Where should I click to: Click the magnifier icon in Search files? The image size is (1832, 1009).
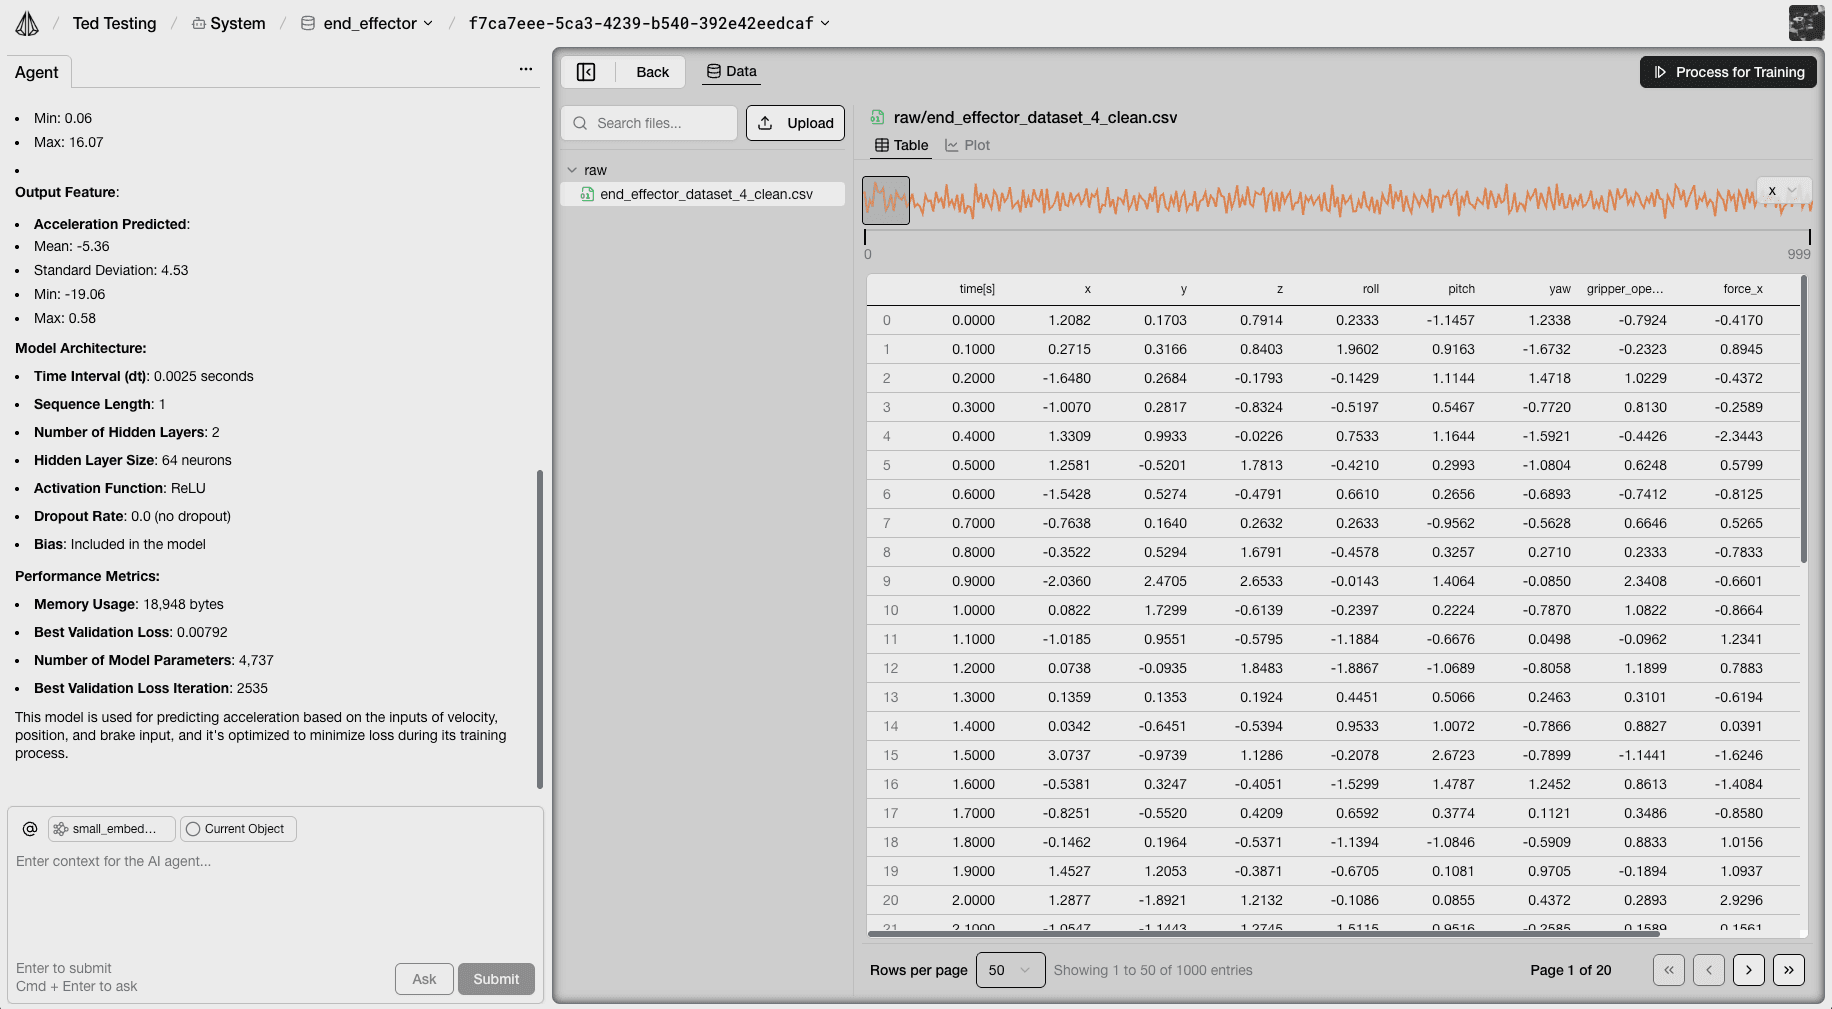[580, 123]
